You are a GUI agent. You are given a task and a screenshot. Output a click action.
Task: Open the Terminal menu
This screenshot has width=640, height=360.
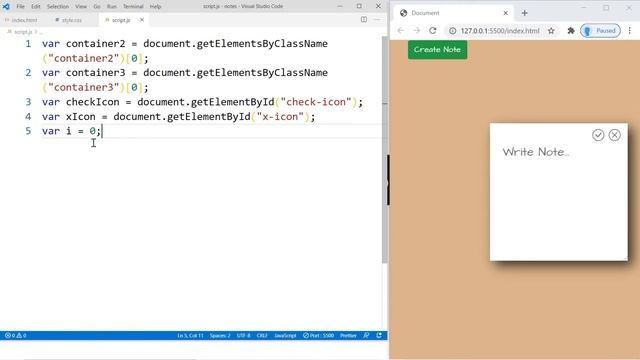[133, 7]
